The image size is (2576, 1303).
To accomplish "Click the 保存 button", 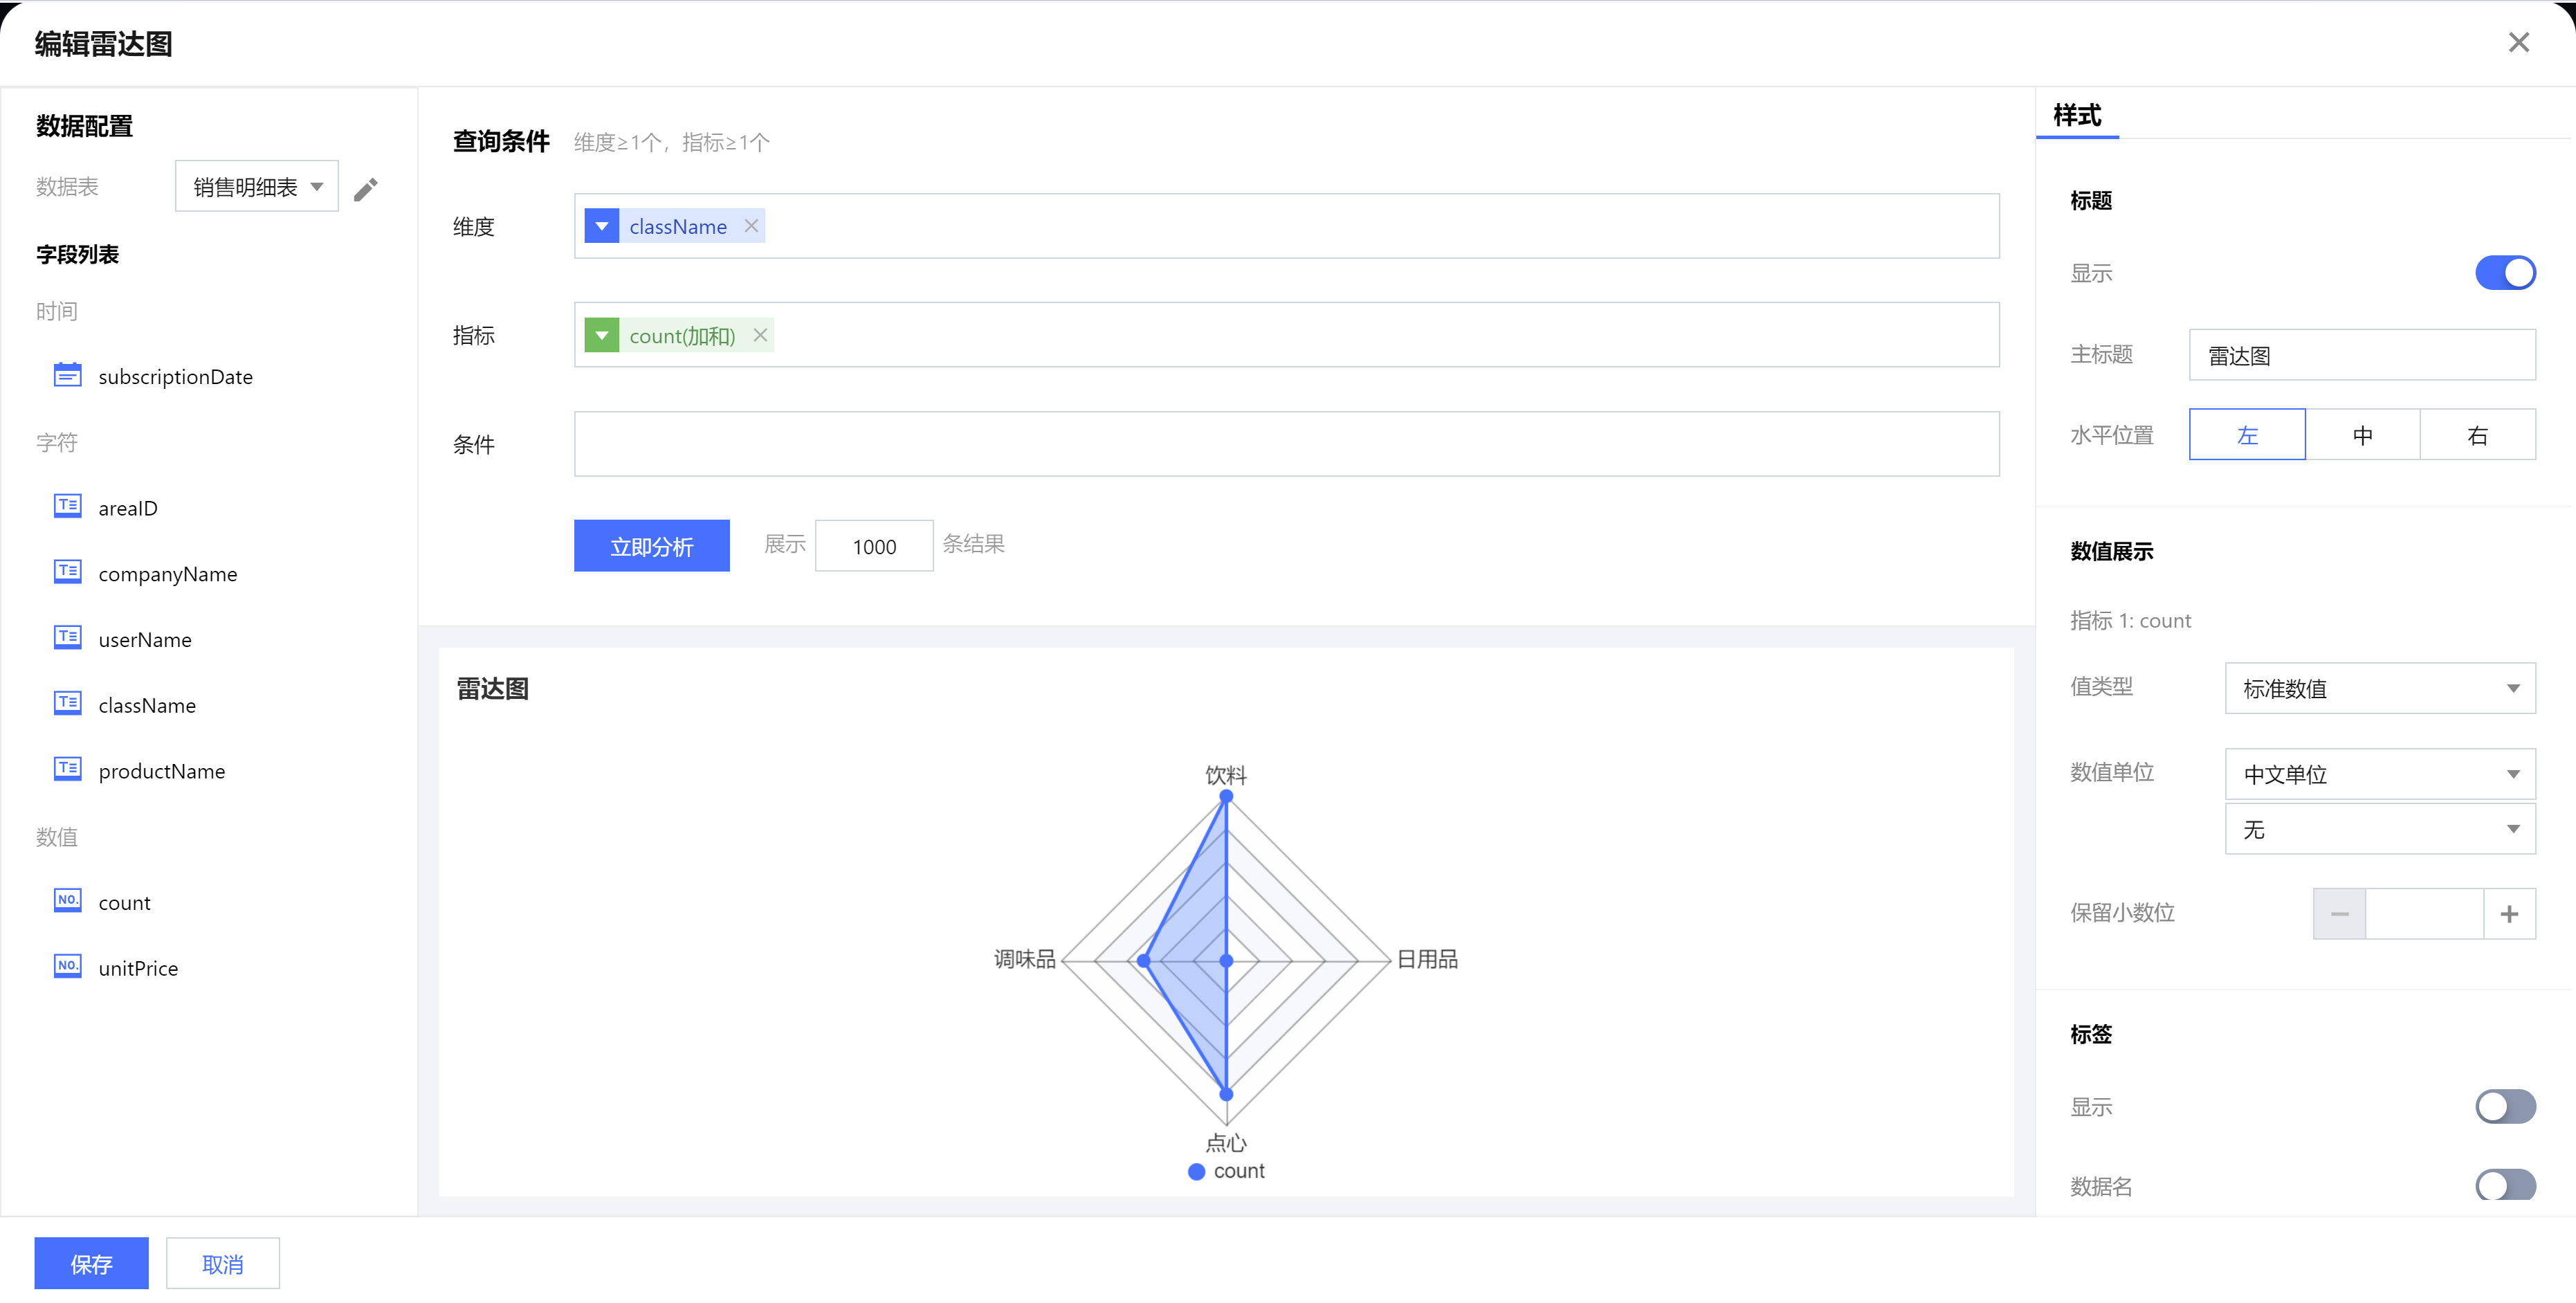I will pos(91,1263).
